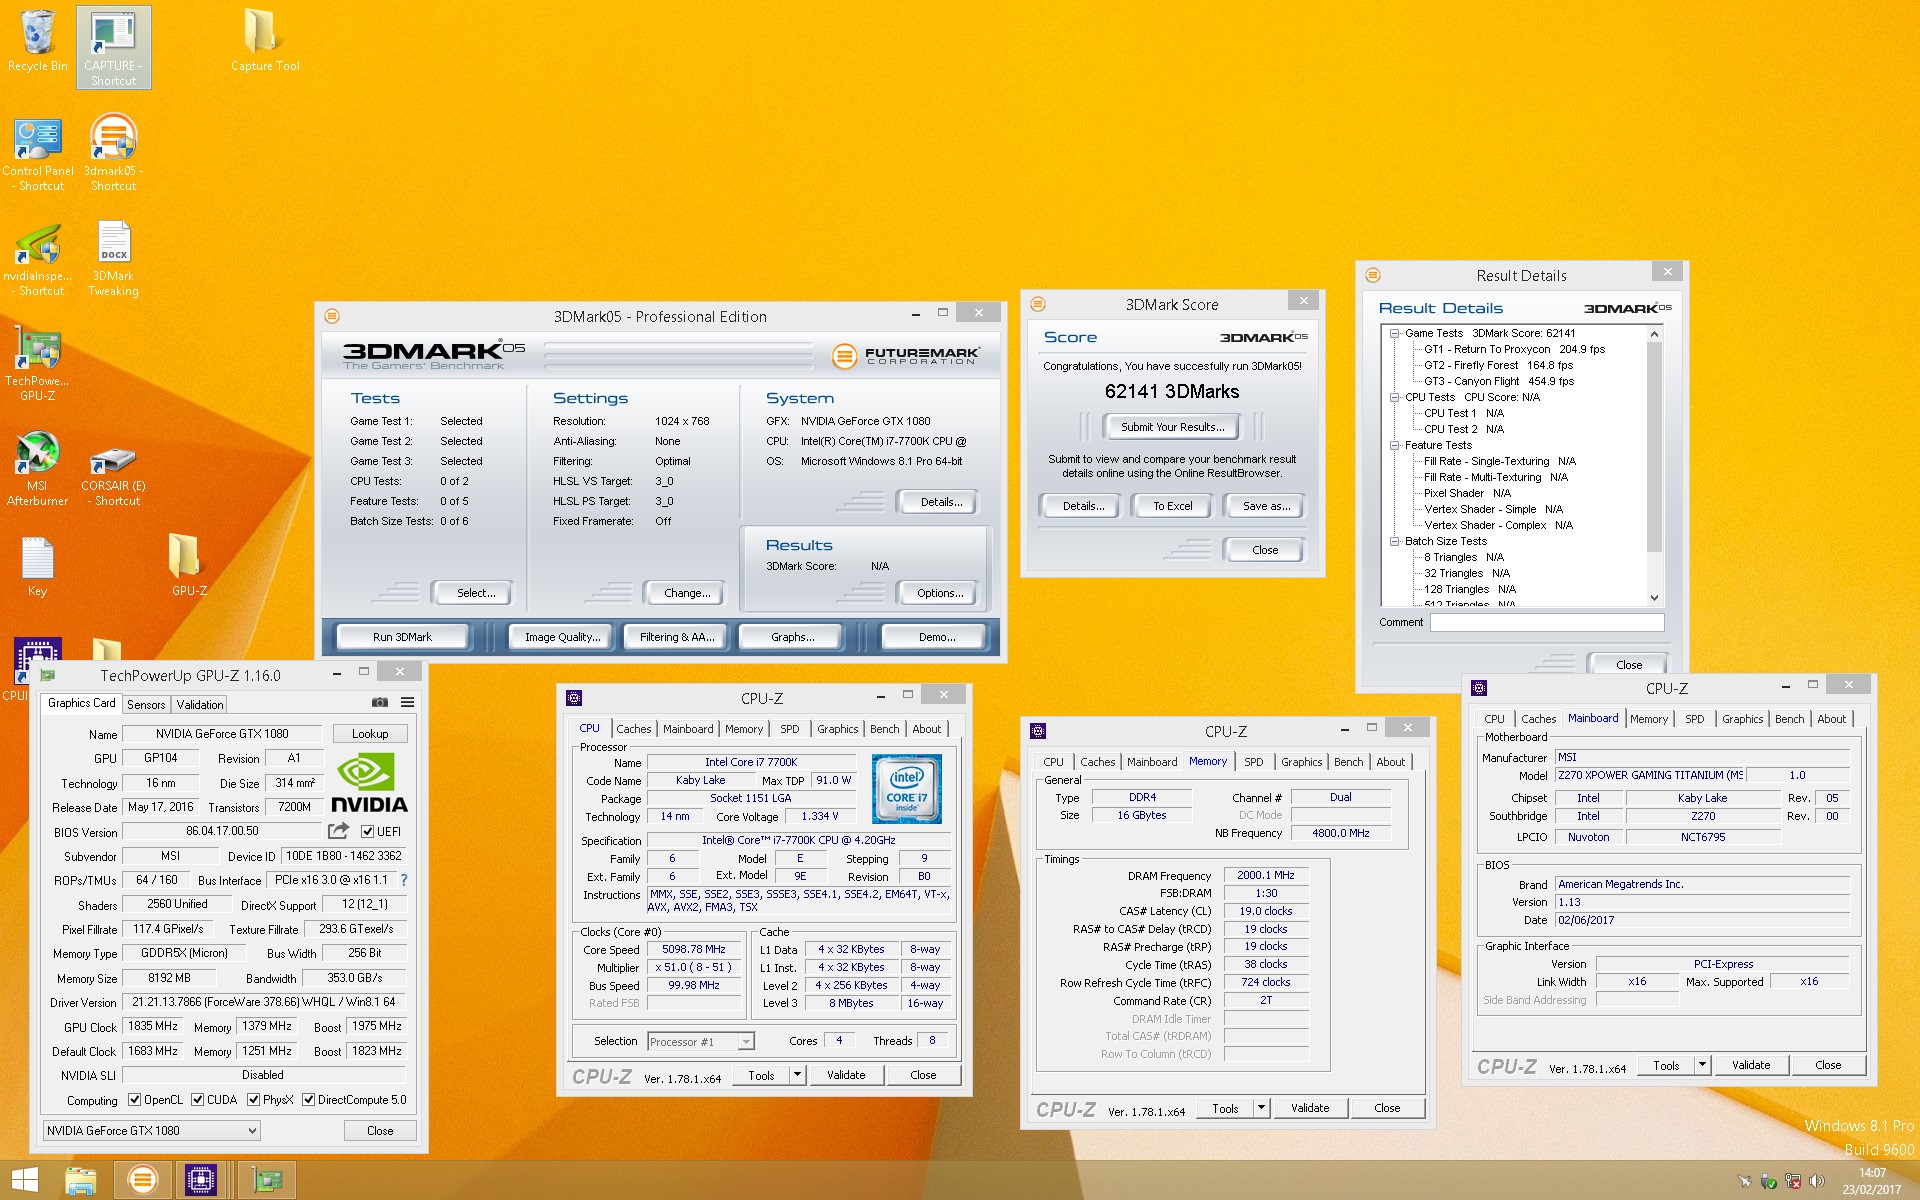
Task: Open the CORSAIR (E) drive shortcut
Action: pyautogui.click(x=113, y=474)
